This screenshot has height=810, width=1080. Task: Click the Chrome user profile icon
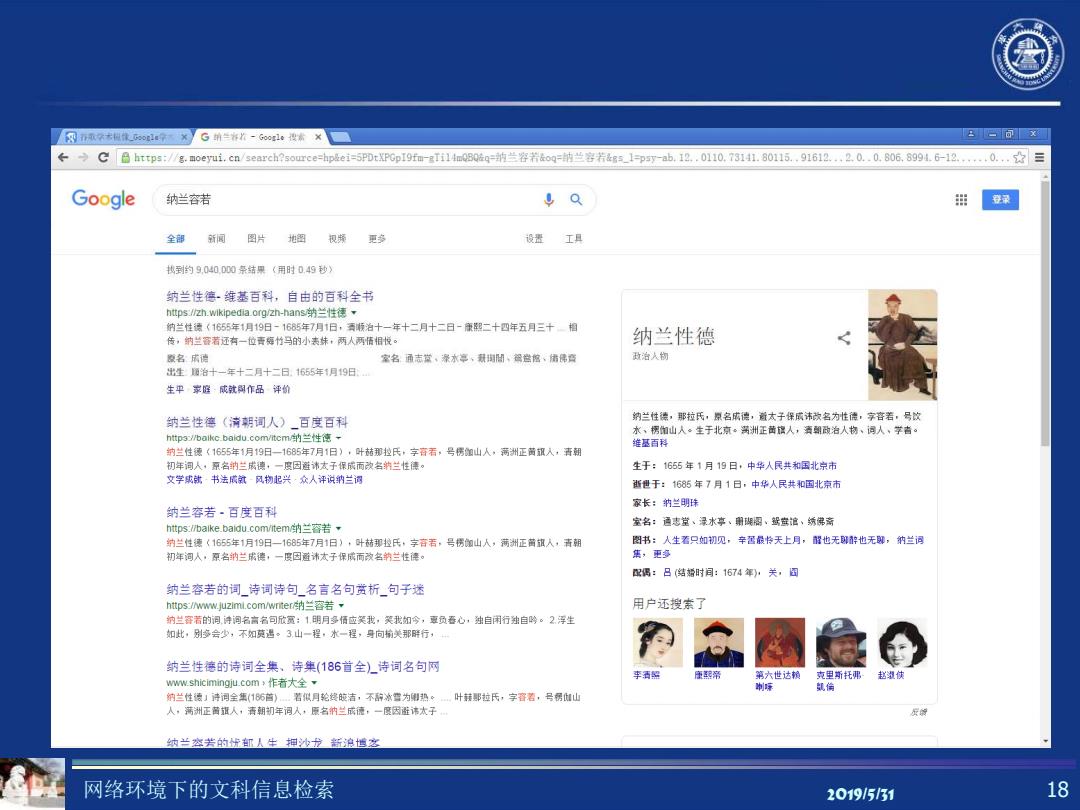(x=970, y=134)
